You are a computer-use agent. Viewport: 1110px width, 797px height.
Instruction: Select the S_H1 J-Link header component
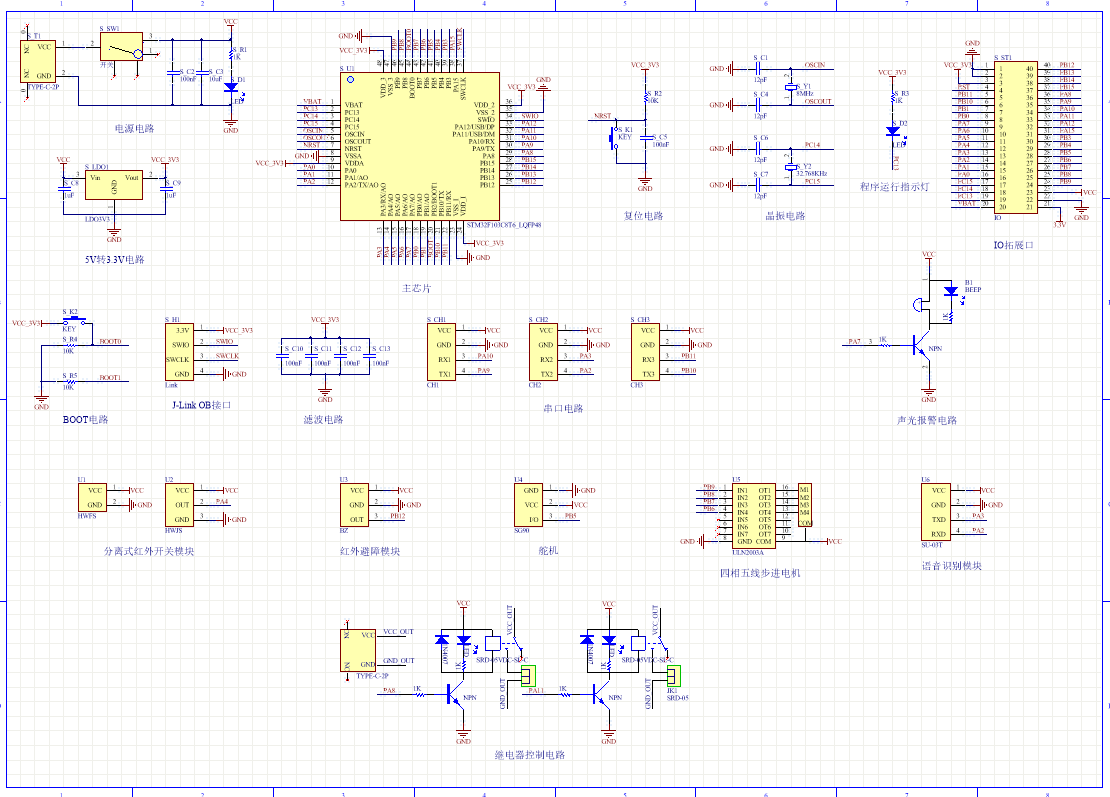[179, 352]
